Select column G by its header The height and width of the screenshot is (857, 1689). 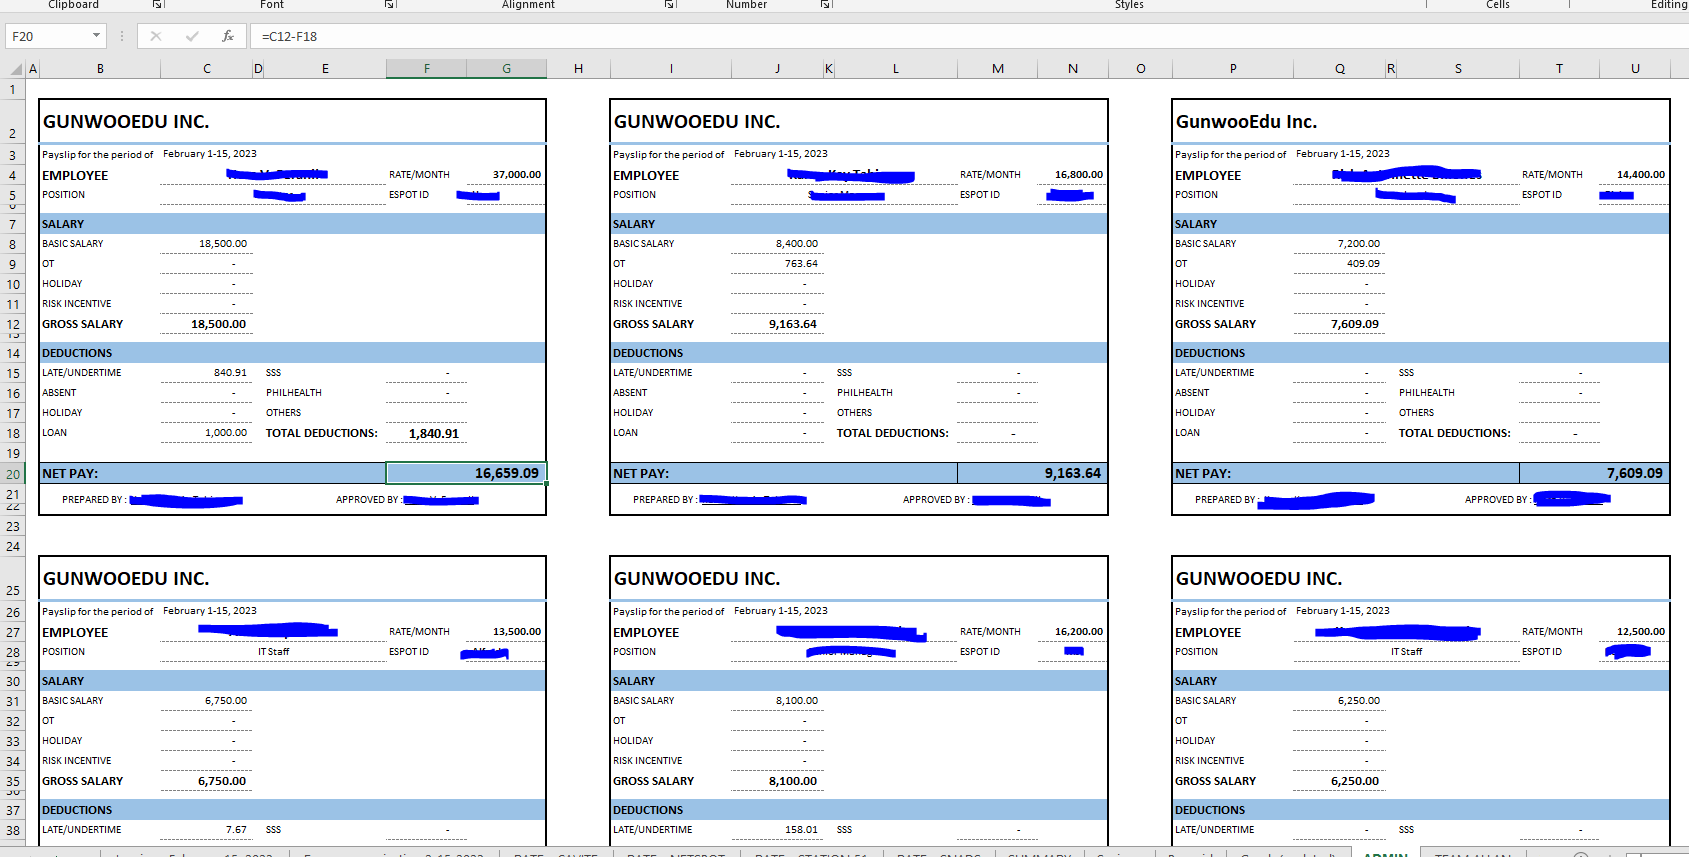click(x=507, y=69)
